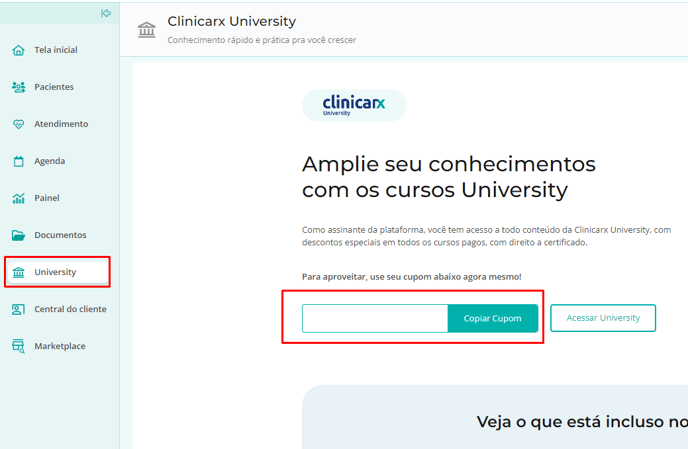This screenshot has width=688, height=449.
Task: Open the Marketplace menu item
Action: point(60,346)
